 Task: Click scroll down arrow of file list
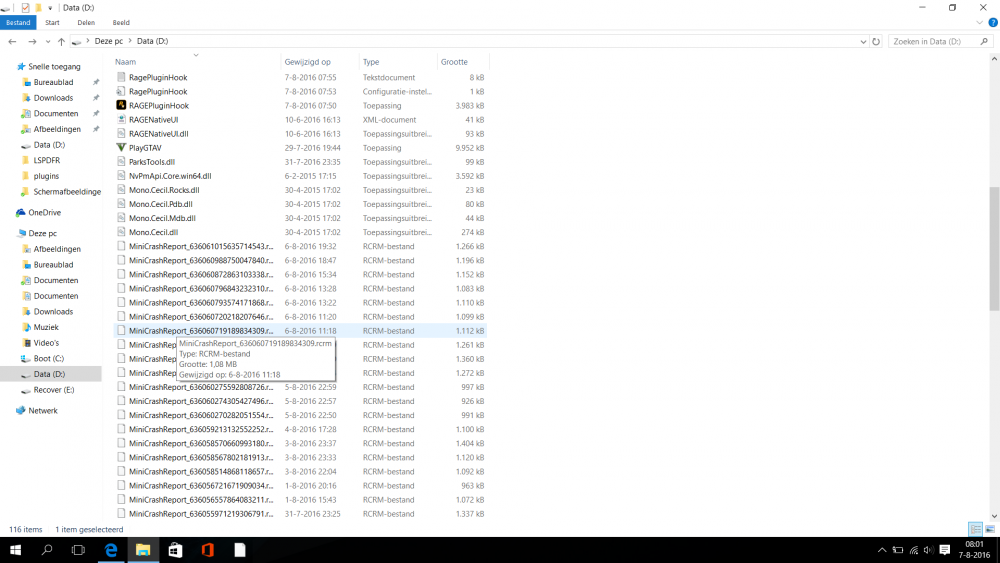pyautogui.click(x=994, y=516)
